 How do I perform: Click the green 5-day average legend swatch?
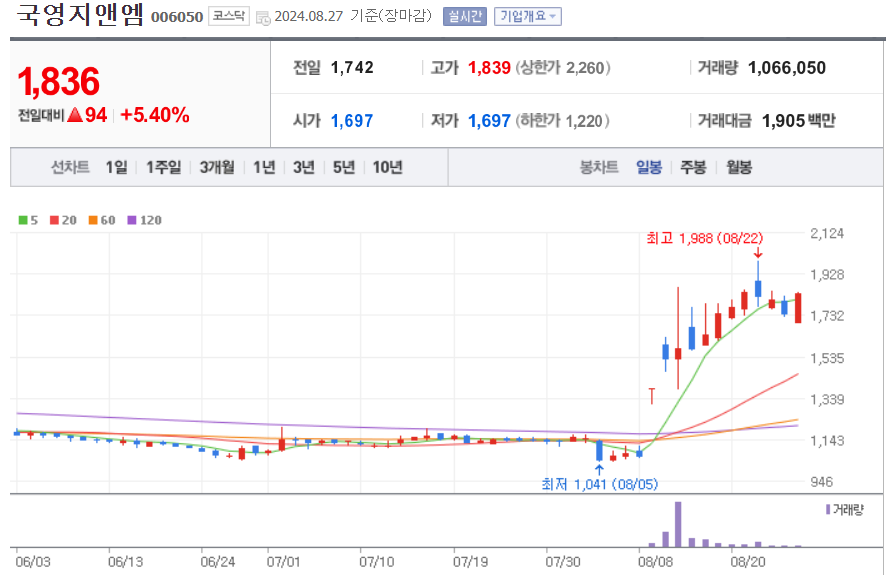[23, 220]
